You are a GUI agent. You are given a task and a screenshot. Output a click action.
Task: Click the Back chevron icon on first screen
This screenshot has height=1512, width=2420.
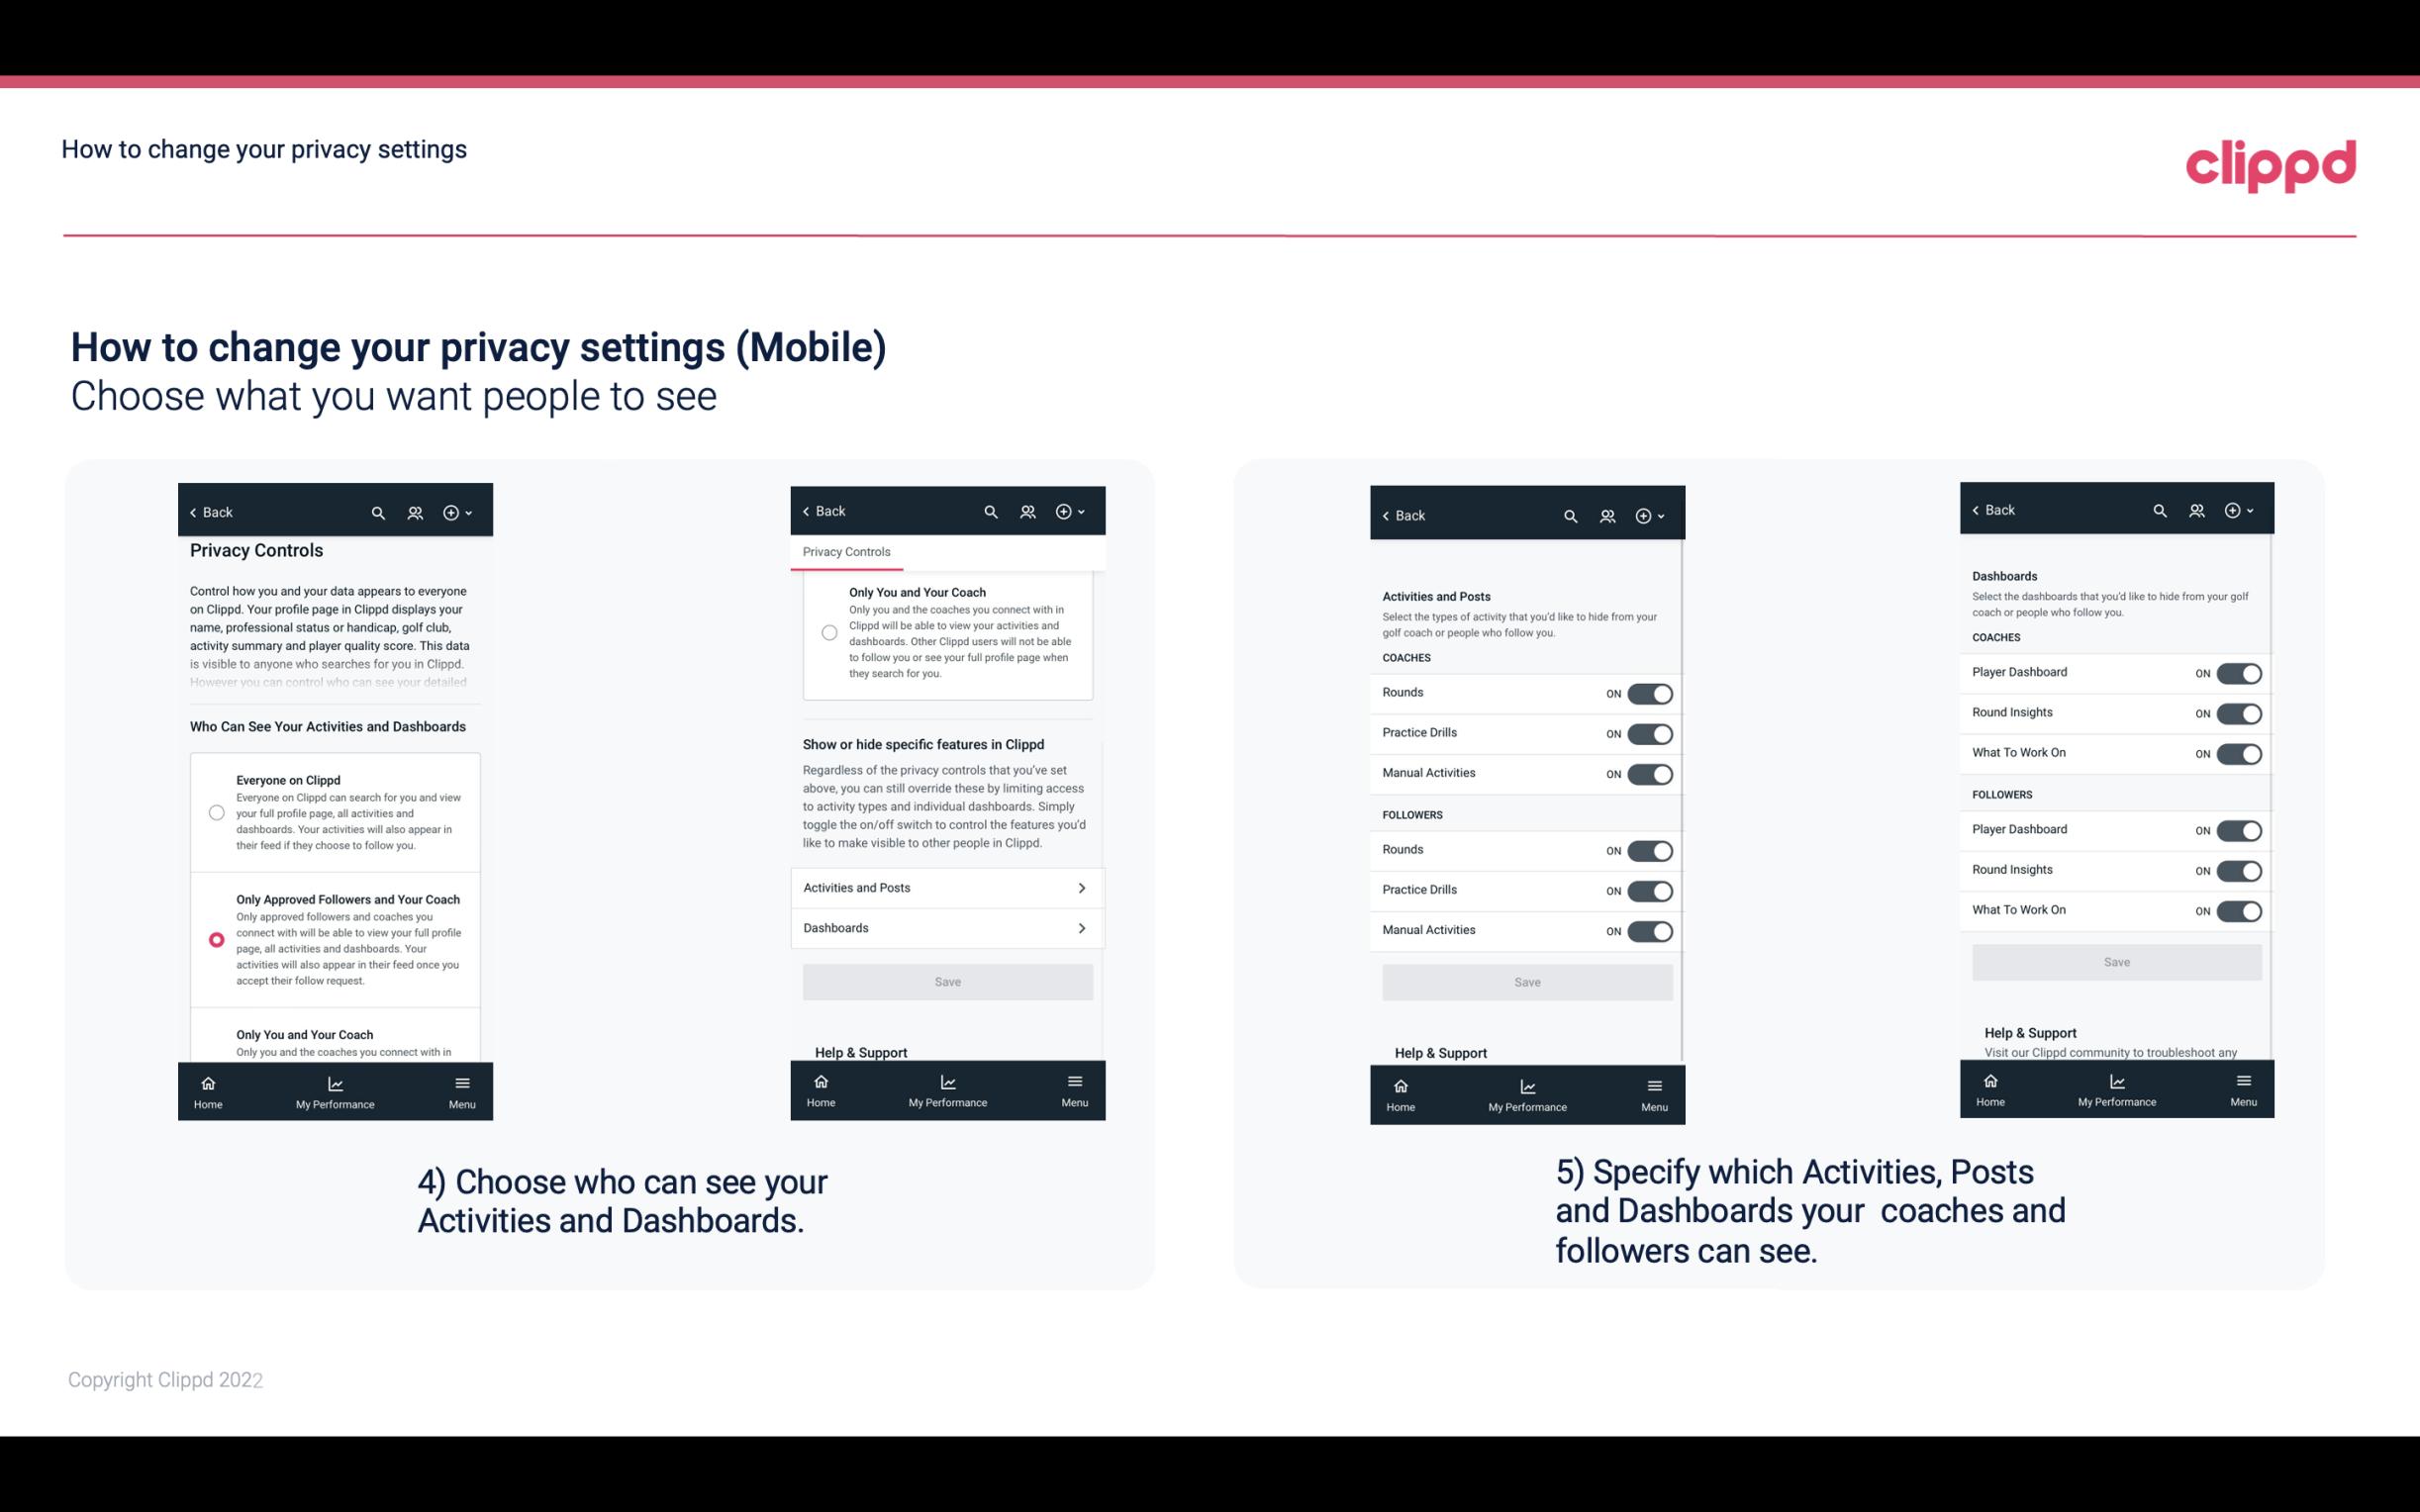pos(193,511)
